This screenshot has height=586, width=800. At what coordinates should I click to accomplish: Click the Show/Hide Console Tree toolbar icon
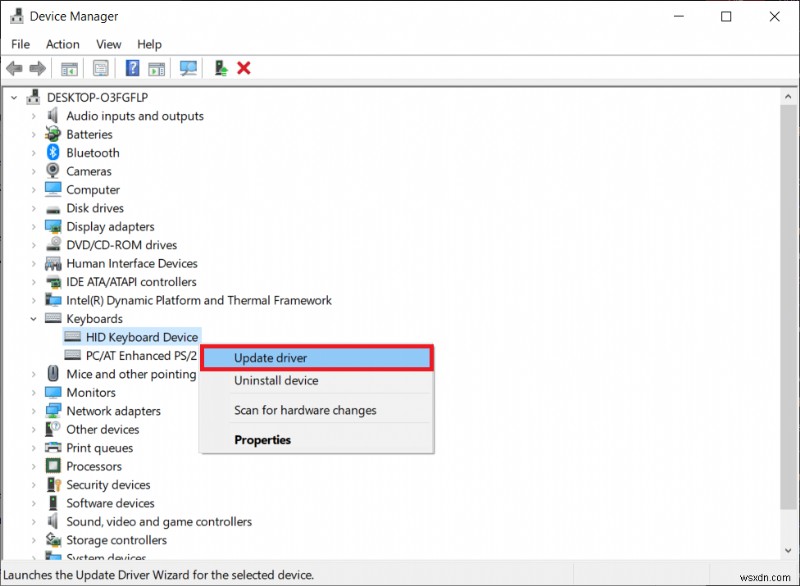[69, 68]
